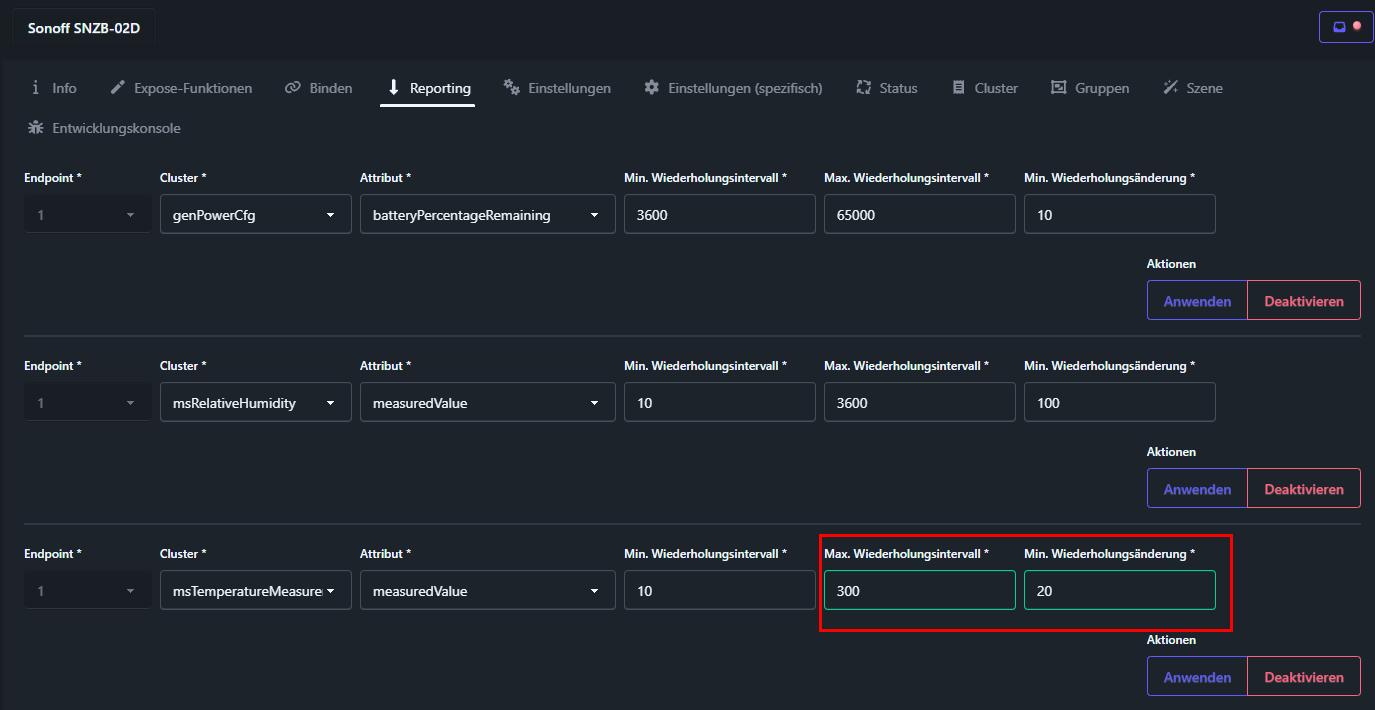Image resolution: width=1375 pixels, height=710 pixels.
Task: Switch to the Cluster tab
Action: [985, 88]
